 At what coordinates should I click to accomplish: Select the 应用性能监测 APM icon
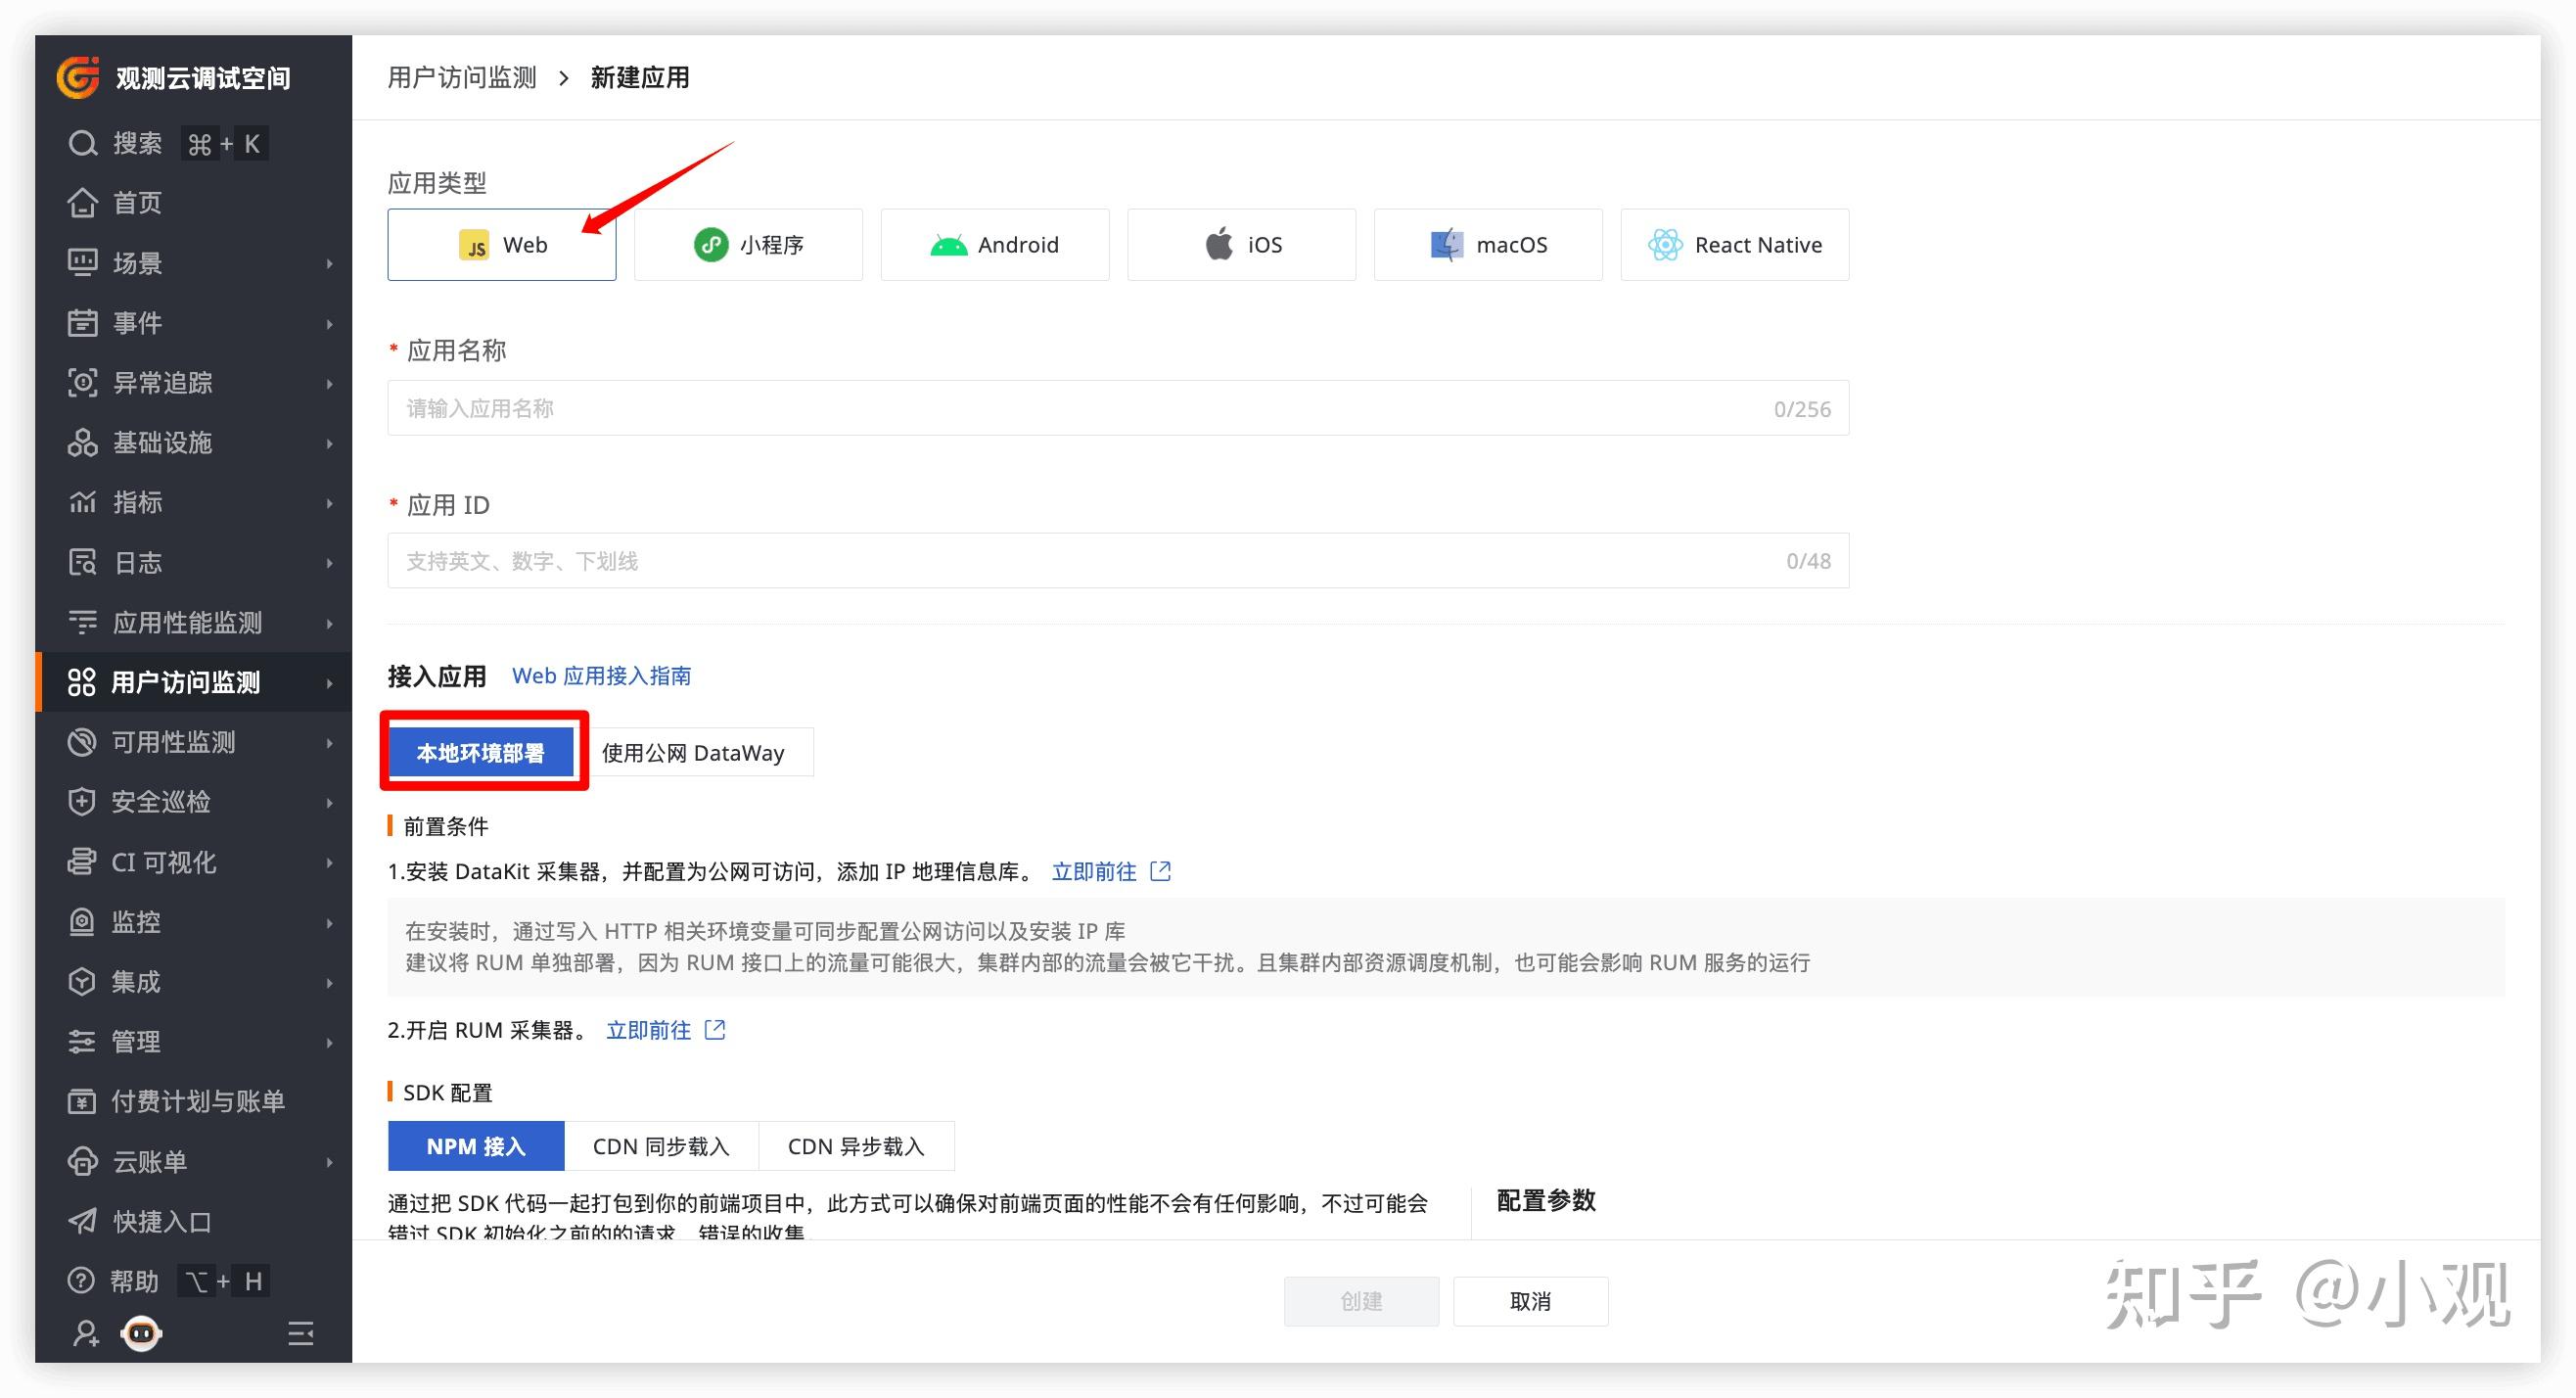tap(83, 622)
